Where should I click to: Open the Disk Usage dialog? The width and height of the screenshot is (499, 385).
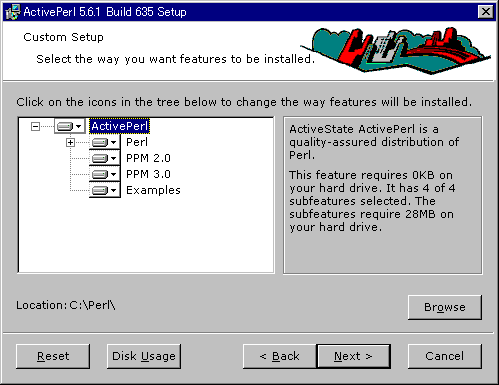(144, 356)
